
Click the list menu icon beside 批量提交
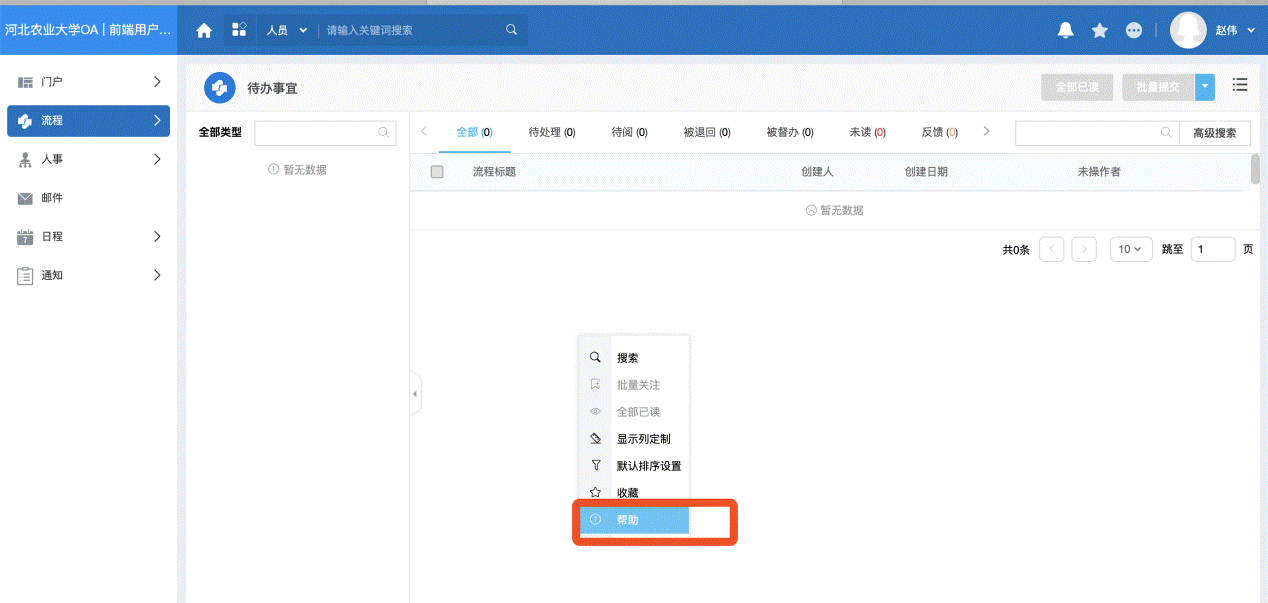pyautogui.click(x=1240, y=86)
